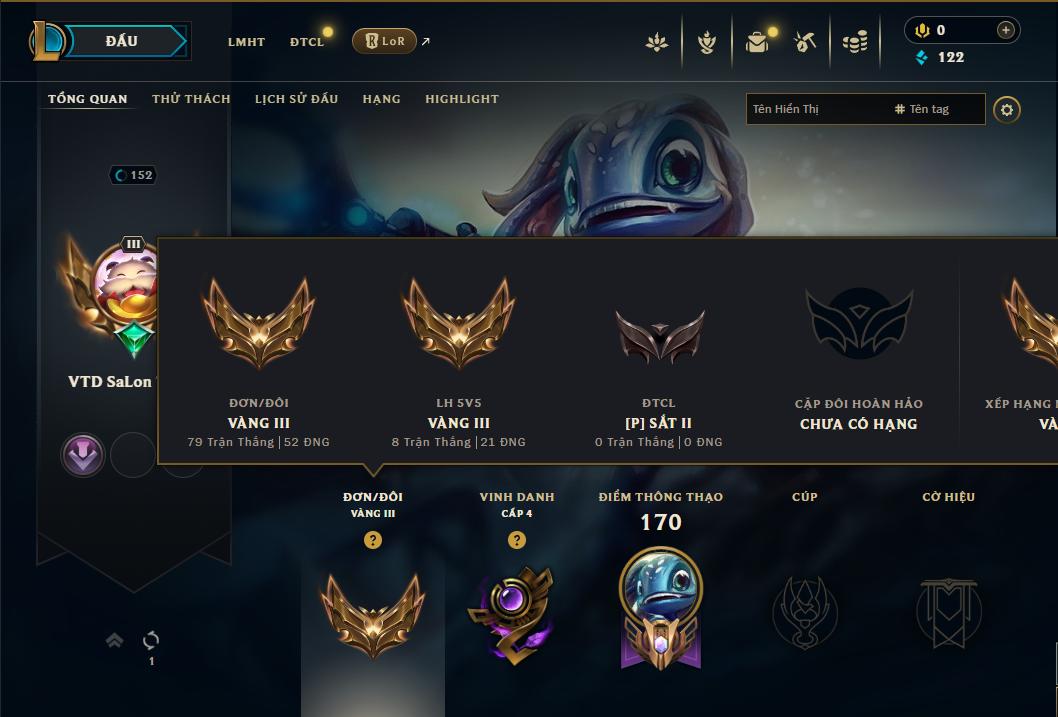The height and width of the screenshot is (717, 1058).
Task: Click the question mark under ĐƠN/ĐÔI VÀNG III
Action: click(x=372, y=540)
